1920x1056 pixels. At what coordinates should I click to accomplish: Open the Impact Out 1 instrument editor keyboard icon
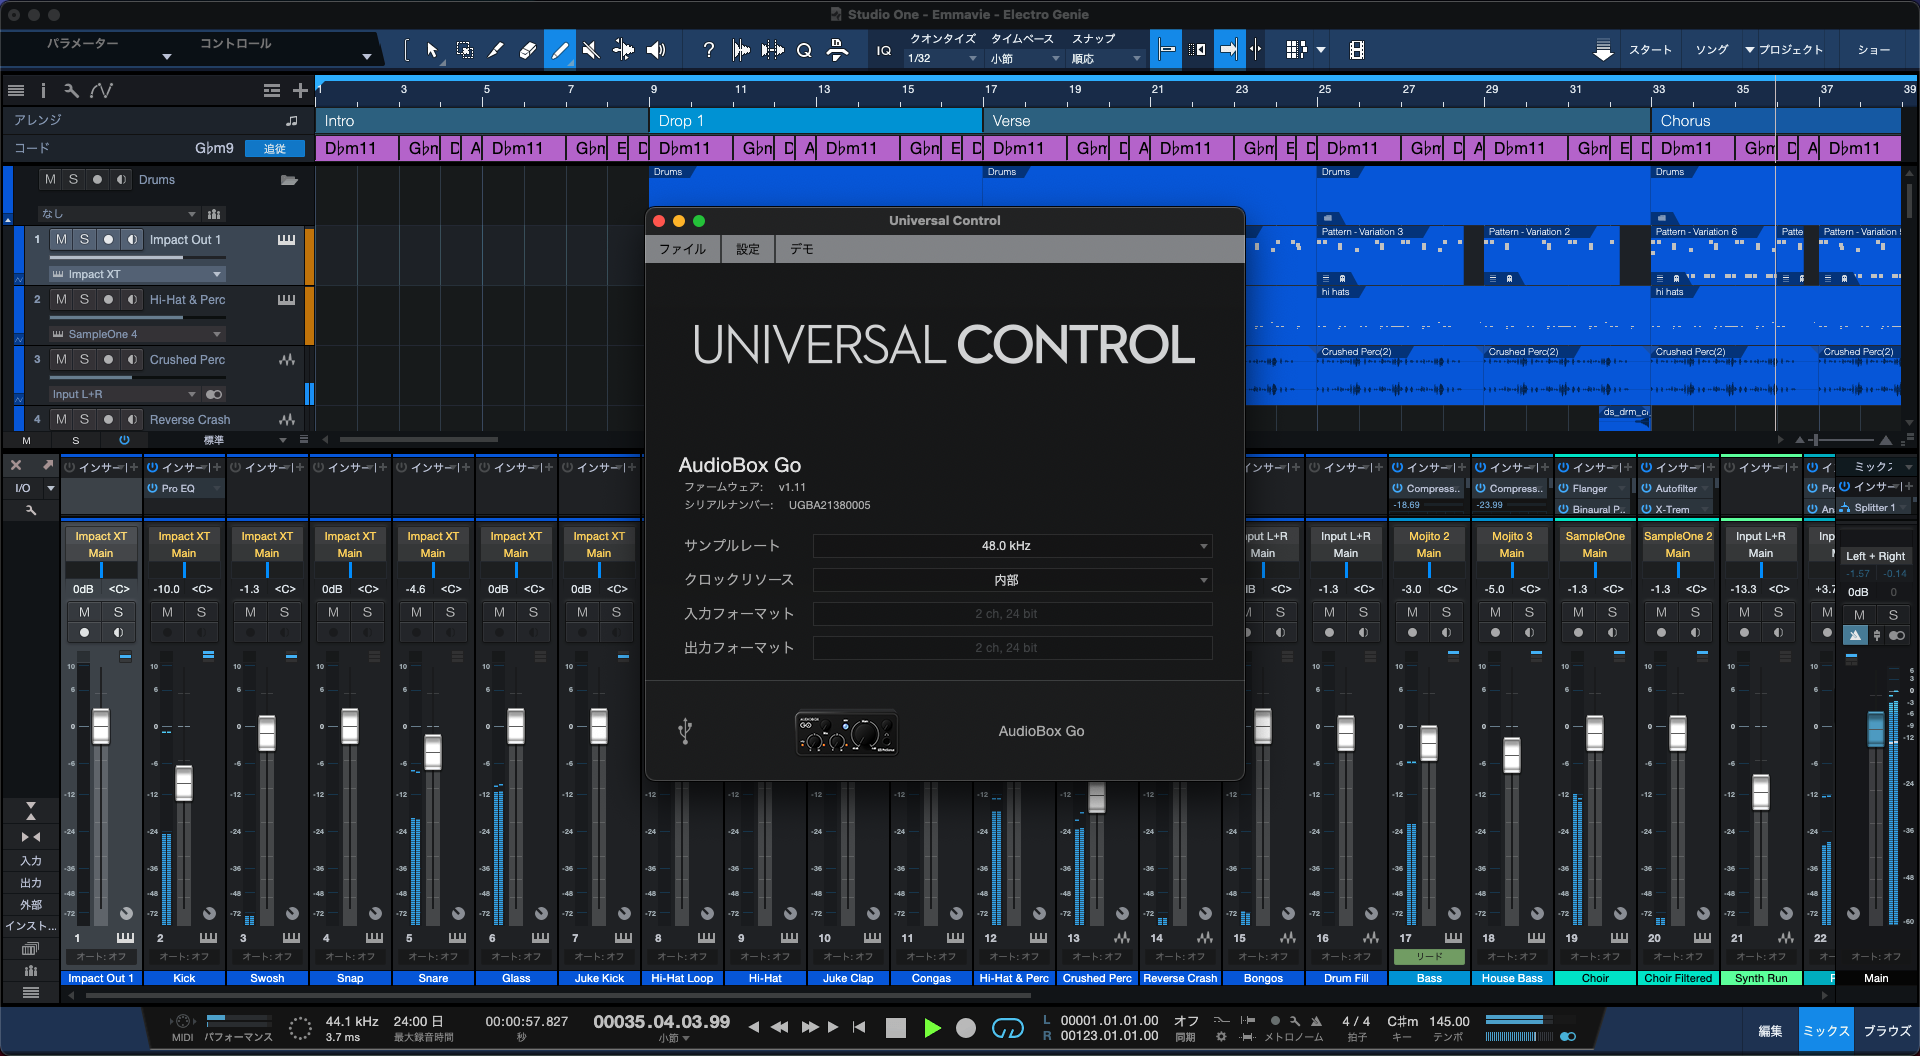(287, 240)
